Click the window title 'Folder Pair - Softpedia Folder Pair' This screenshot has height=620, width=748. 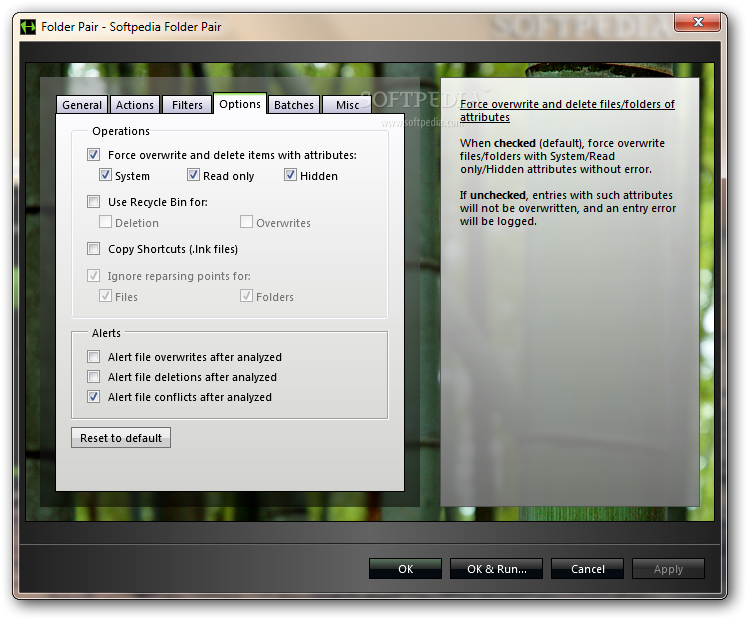tap(131, 27)
